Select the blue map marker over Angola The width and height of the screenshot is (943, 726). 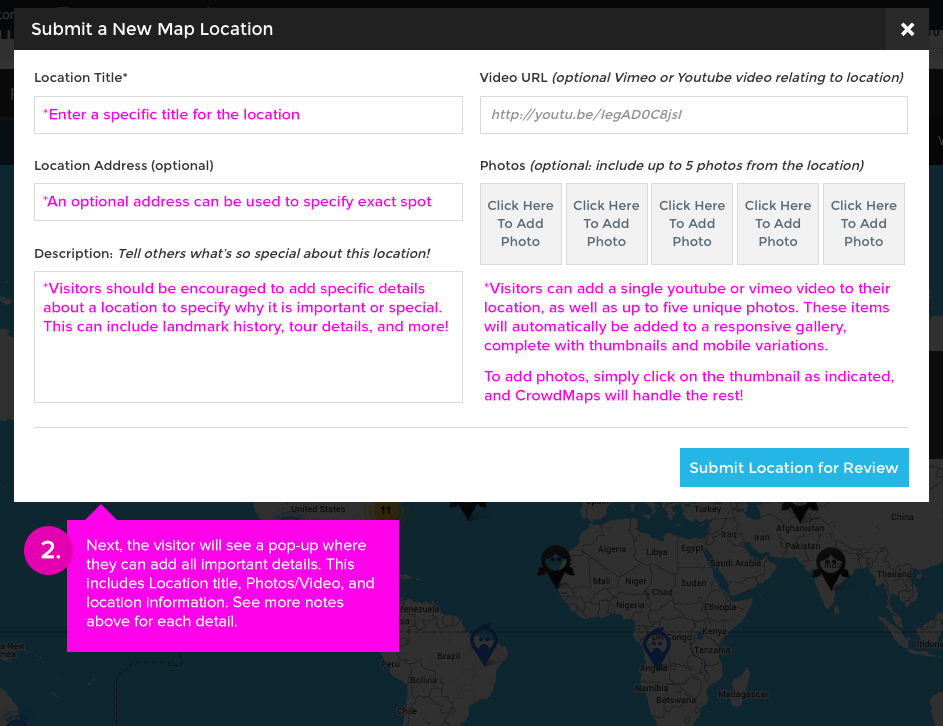pyautogui.click(x=656, y=644)
